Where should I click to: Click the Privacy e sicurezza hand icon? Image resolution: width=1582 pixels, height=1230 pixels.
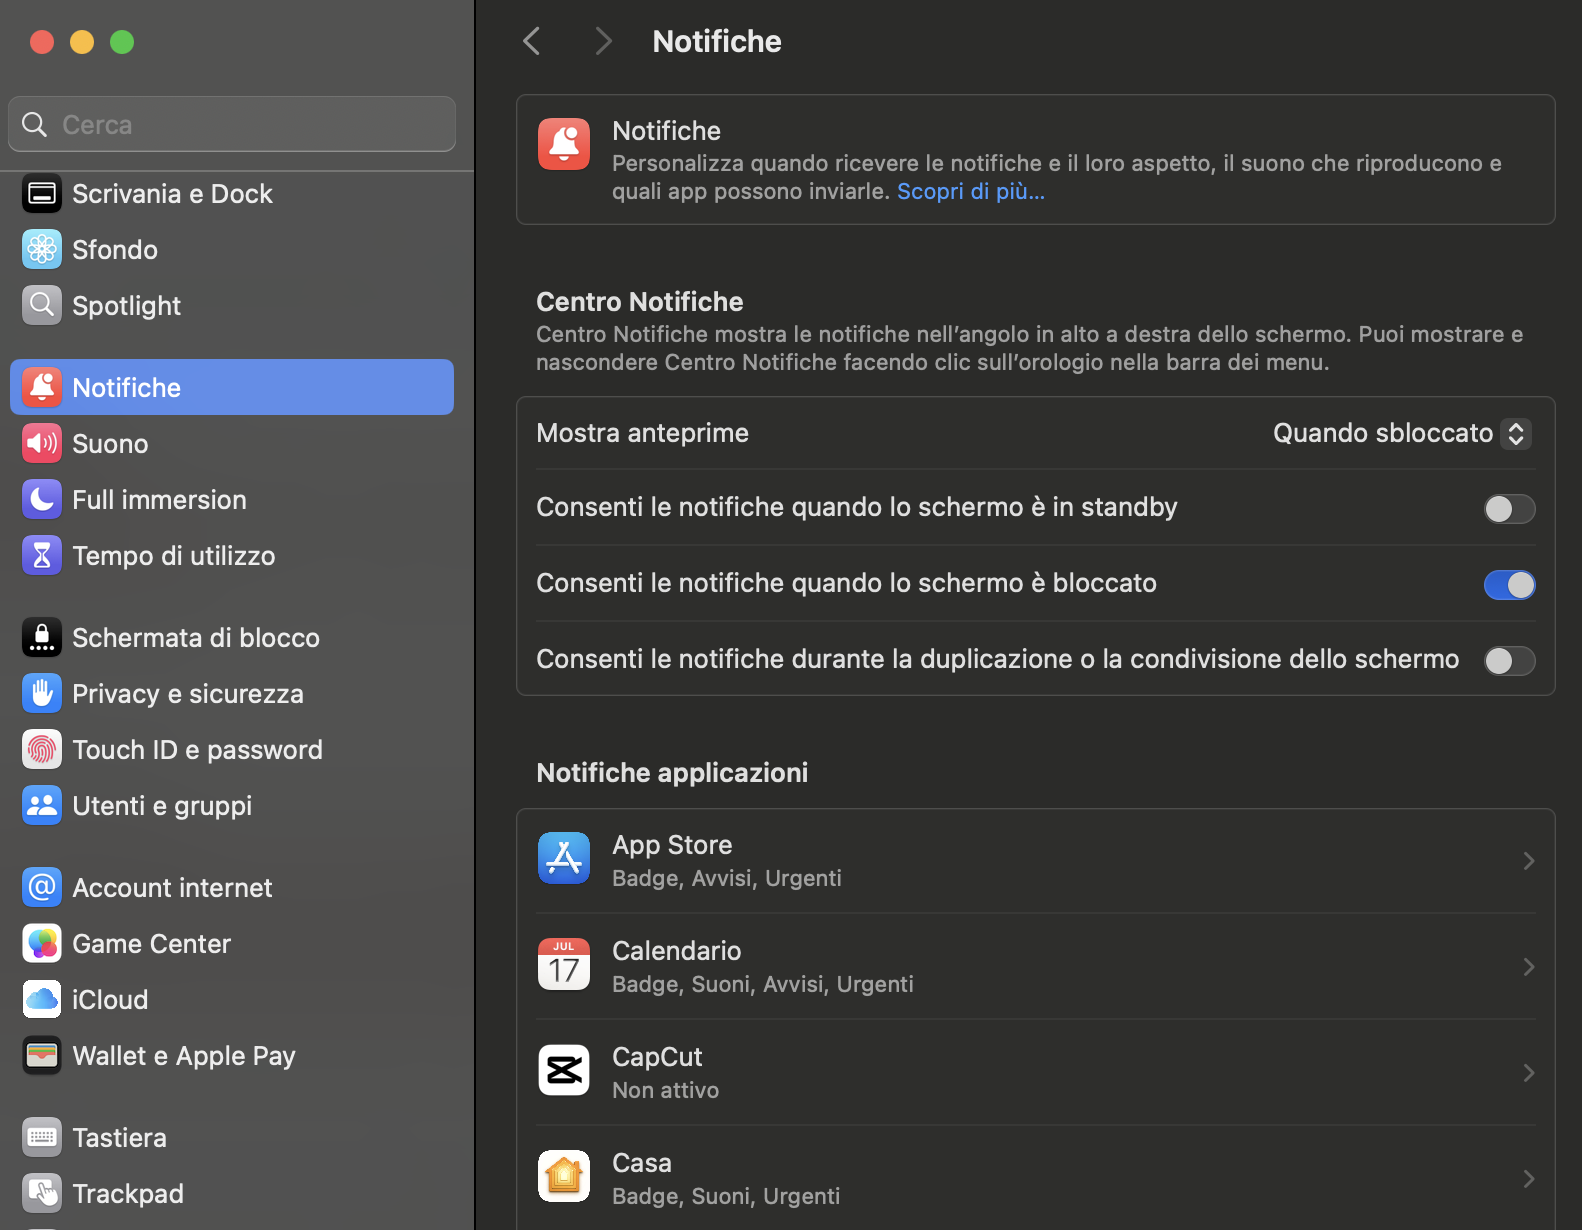[42, 694]
